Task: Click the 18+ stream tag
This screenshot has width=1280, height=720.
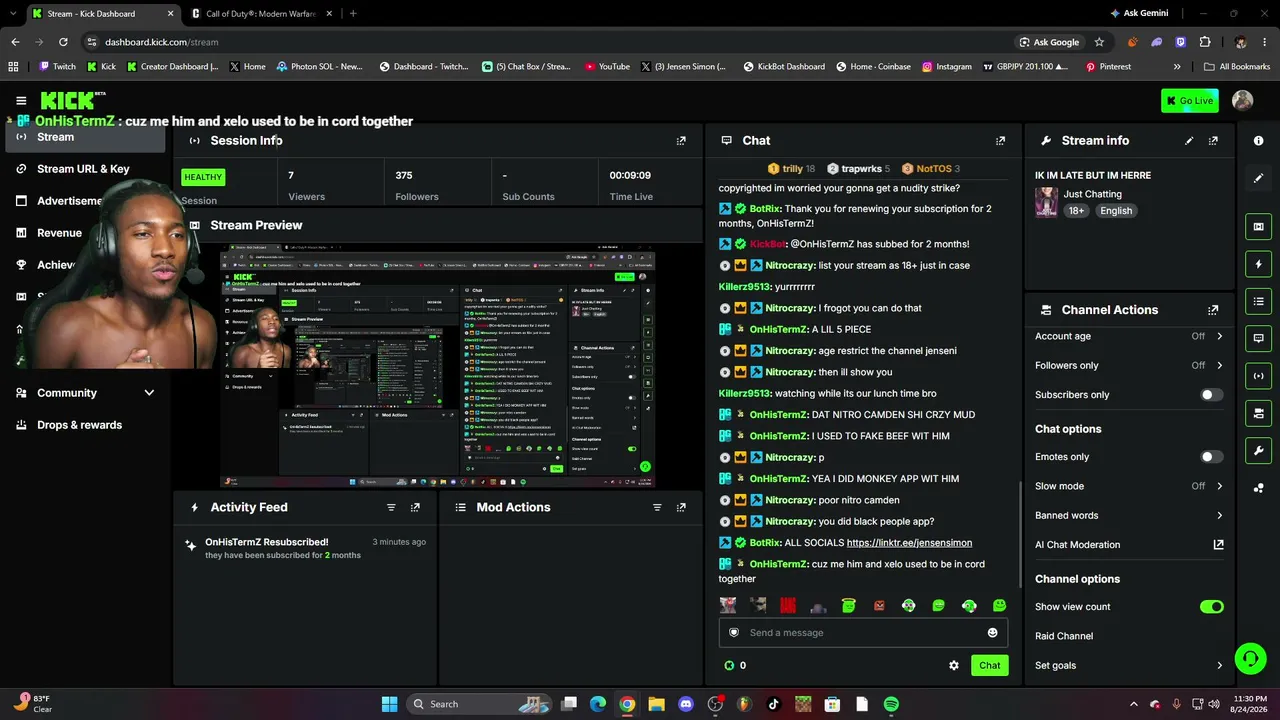Action: click(x=1076, y=211)
